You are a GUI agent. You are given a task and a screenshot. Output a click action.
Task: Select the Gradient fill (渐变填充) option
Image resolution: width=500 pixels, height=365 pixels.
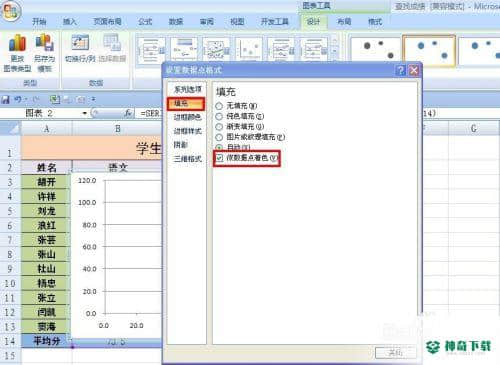219,127
